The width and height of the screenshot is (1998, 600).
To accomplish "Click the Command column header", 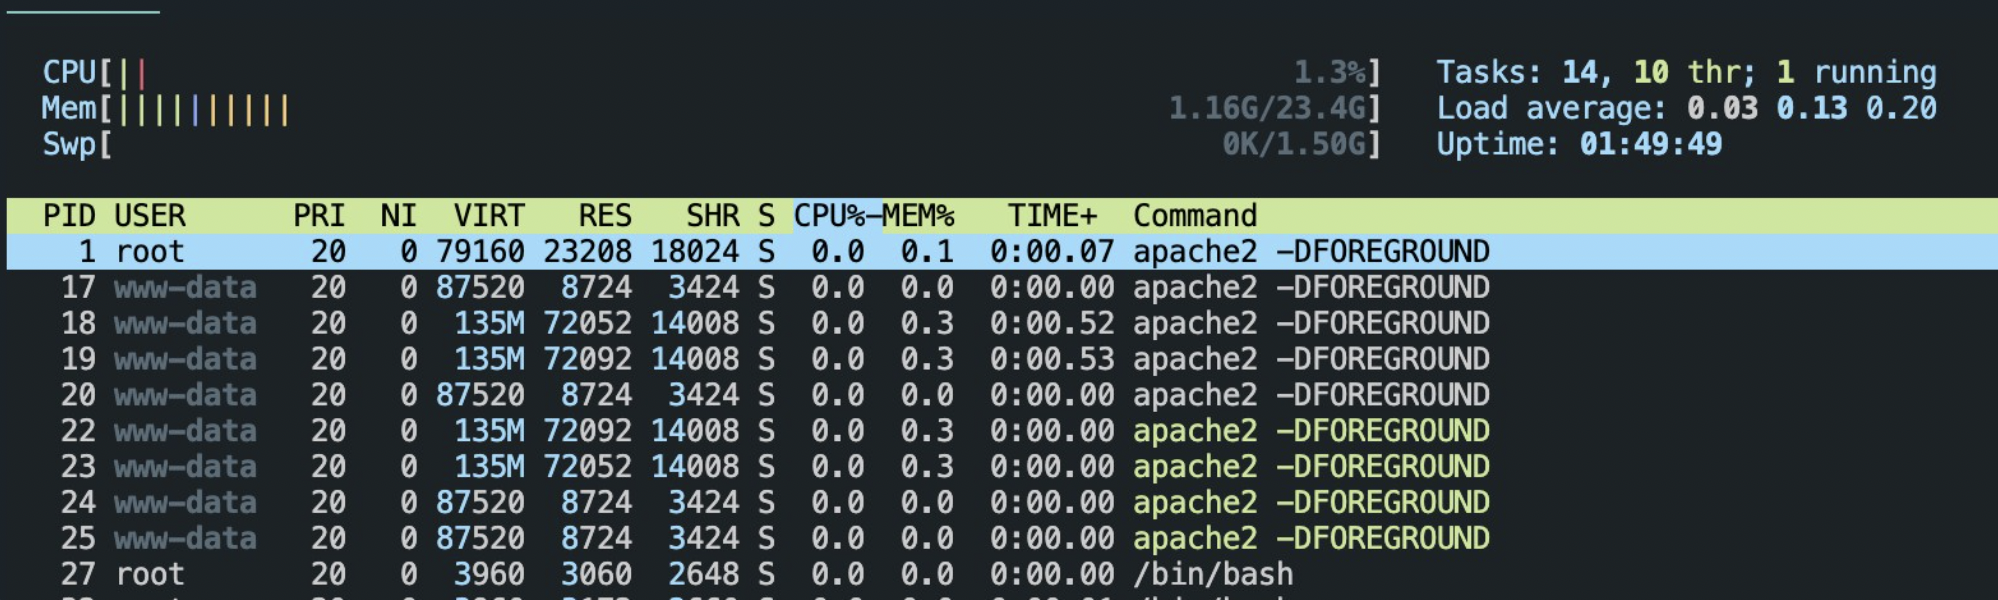I will pyautogui.click(x=1195, y=216).
